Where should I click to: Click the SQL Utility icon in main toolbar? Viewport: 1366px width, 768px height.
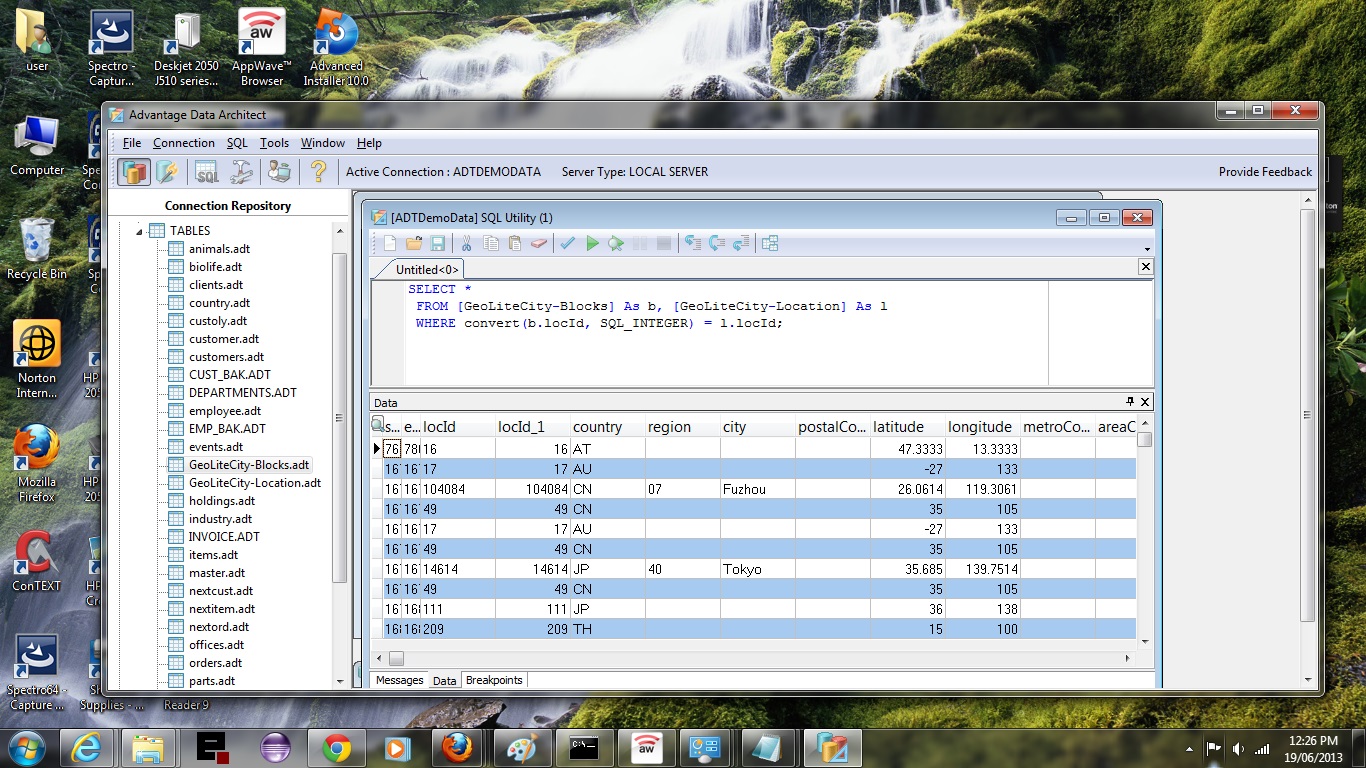coord(207,172)
